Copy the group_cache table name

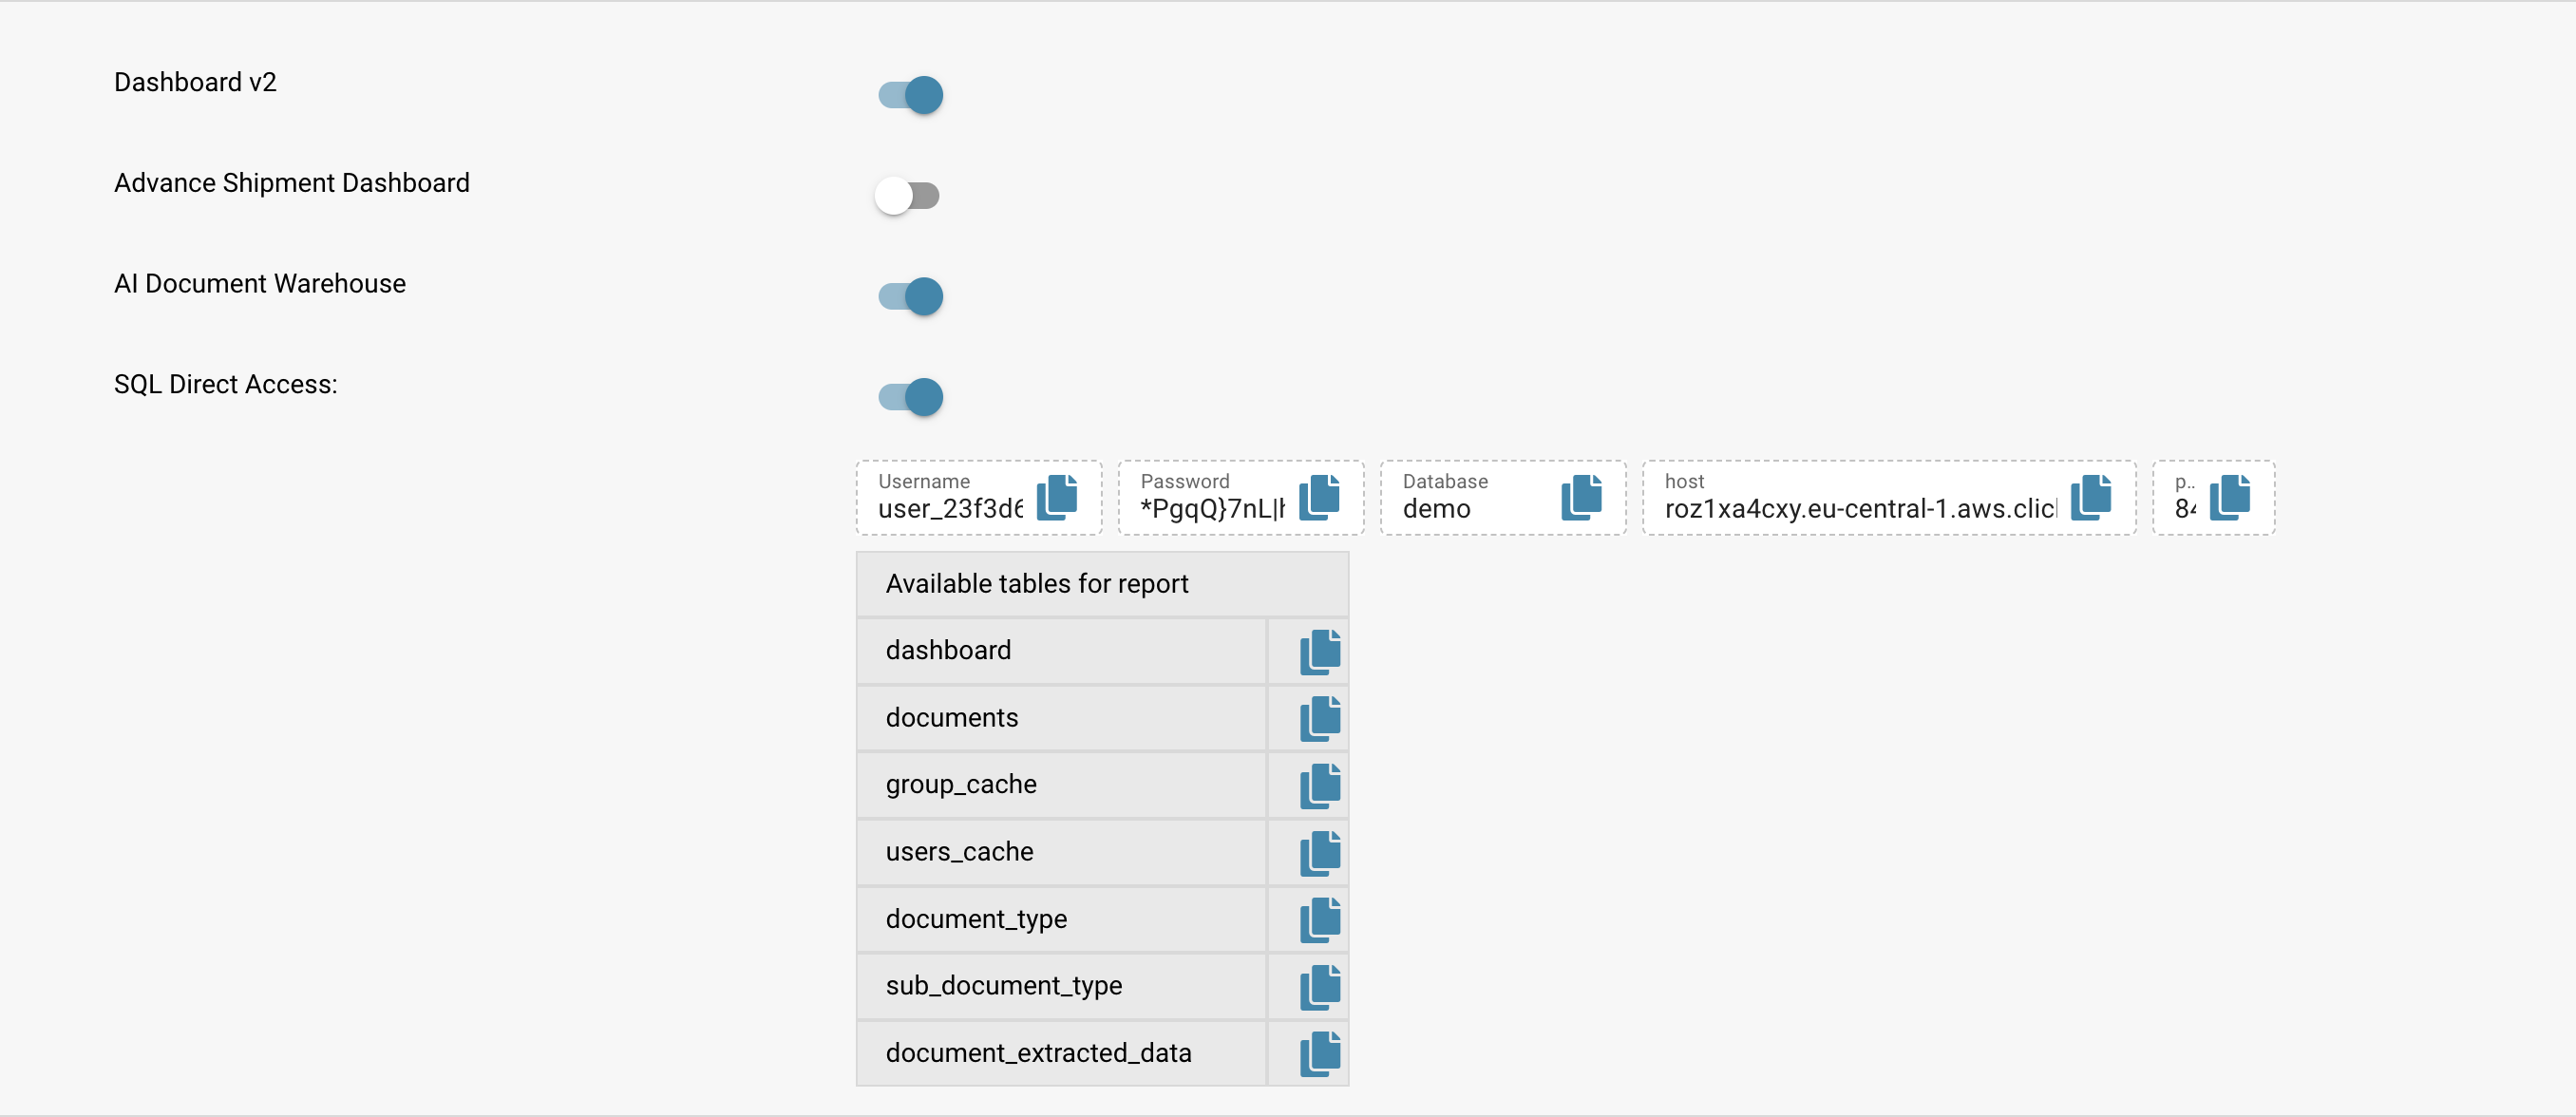pos(1319,785)
